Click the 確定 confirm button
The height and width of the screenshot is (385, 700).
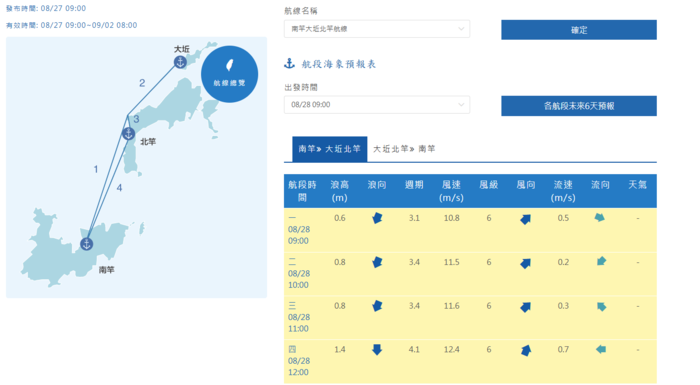[579, 30]
